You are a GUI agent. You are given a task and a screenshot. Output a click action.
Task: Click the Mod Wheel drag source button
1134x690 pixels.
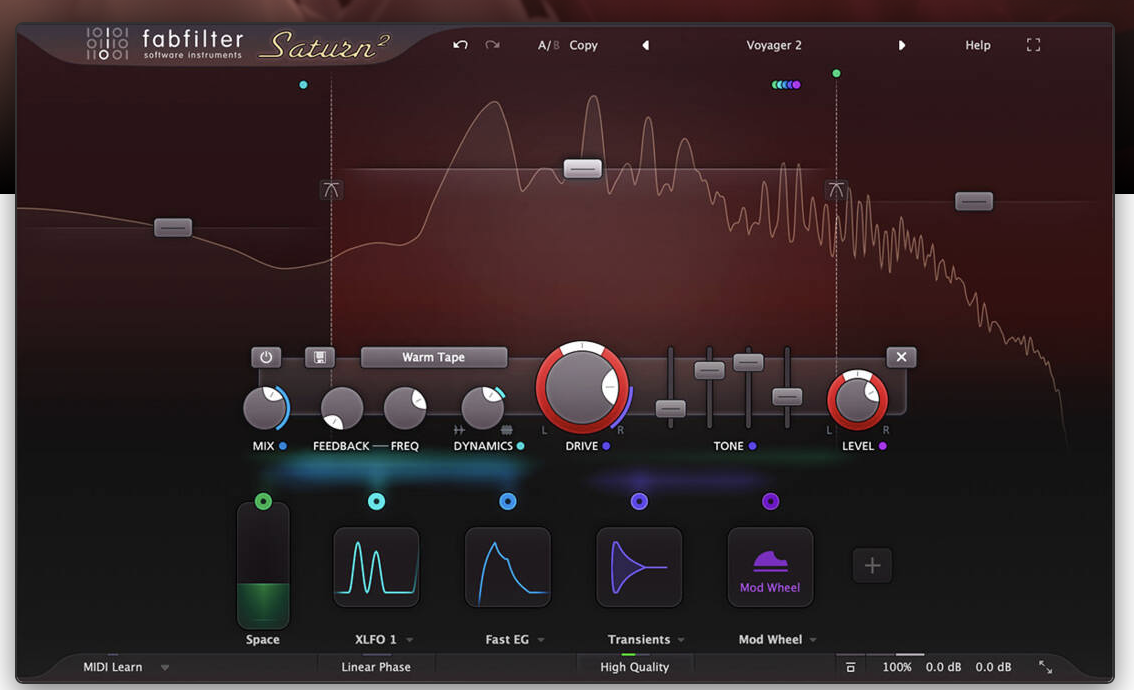(x=770, y=501)
